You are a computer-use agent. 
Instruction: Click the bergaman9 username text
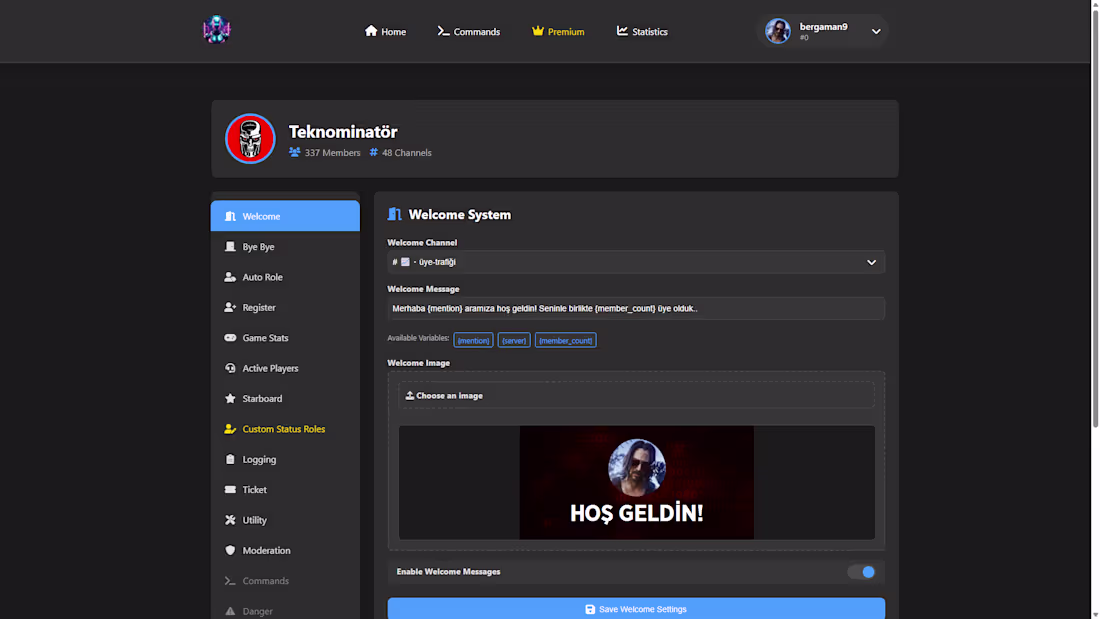coord(824,27)
